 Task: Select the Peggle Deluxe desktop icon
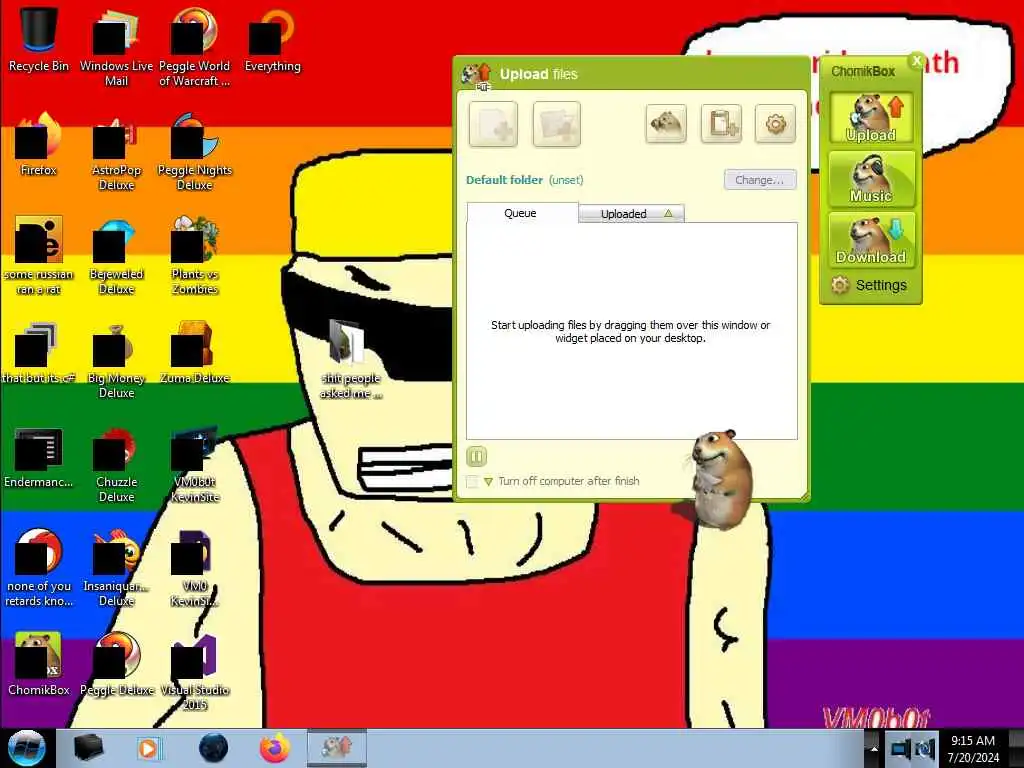coord(116,664)
